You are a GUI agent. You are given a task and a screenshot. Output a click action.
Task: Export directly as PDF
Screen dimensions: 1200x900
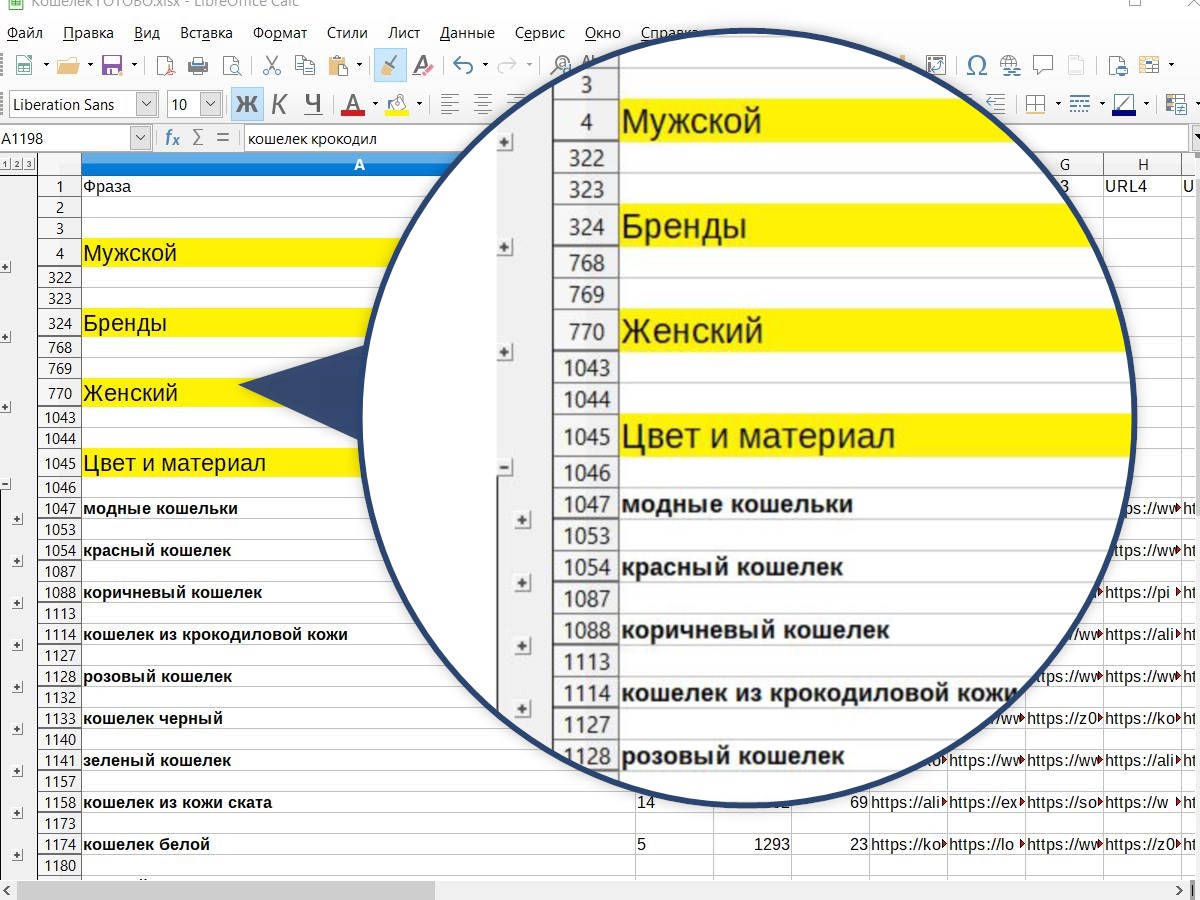click(166, 66)
